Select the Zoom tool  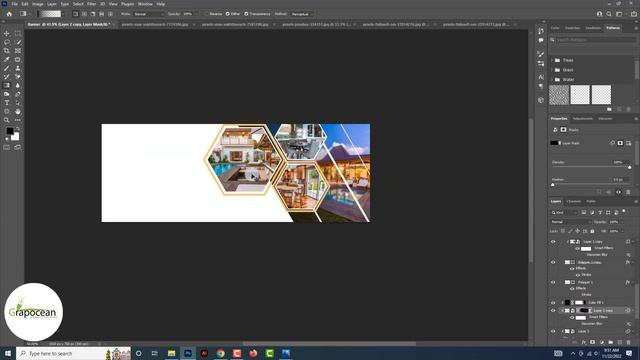click(x=7, y=120)
